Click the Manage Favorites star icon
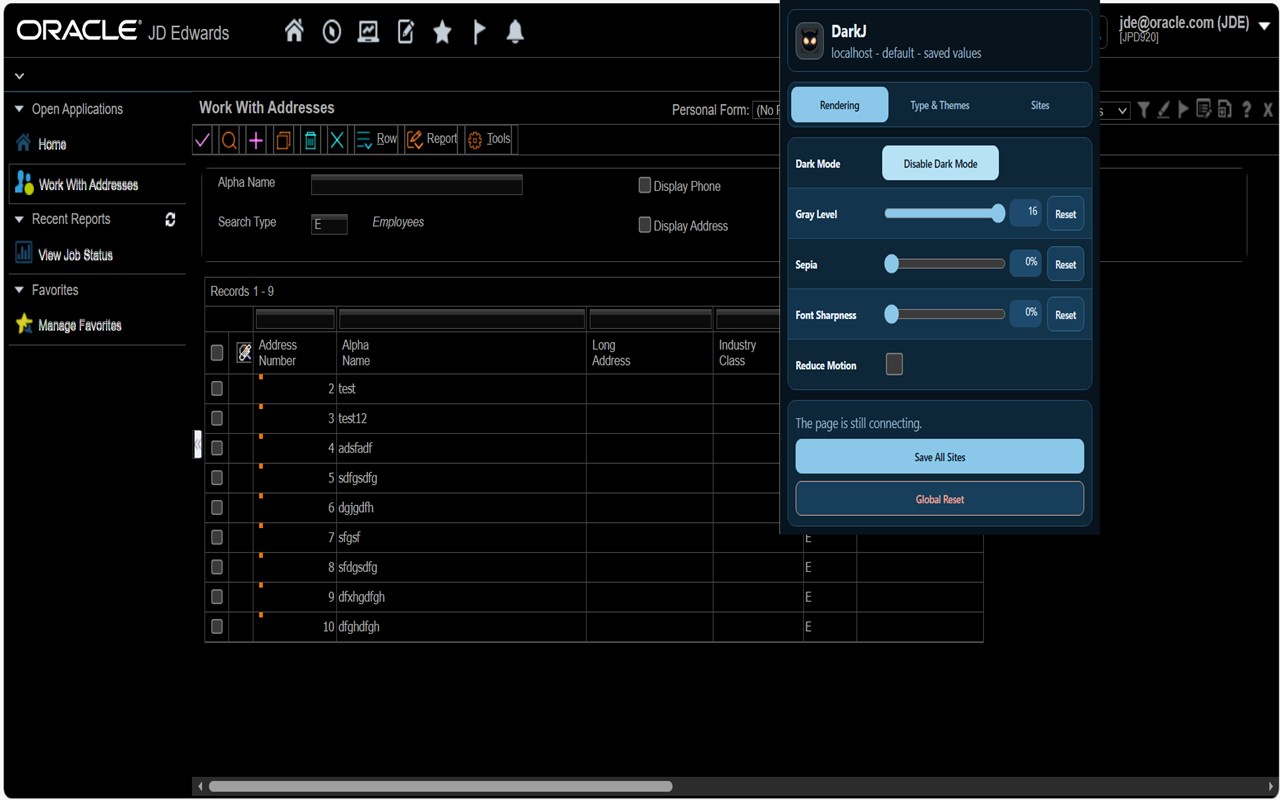The width and height of the screenshot is (1280, 800). pos(24,324)
